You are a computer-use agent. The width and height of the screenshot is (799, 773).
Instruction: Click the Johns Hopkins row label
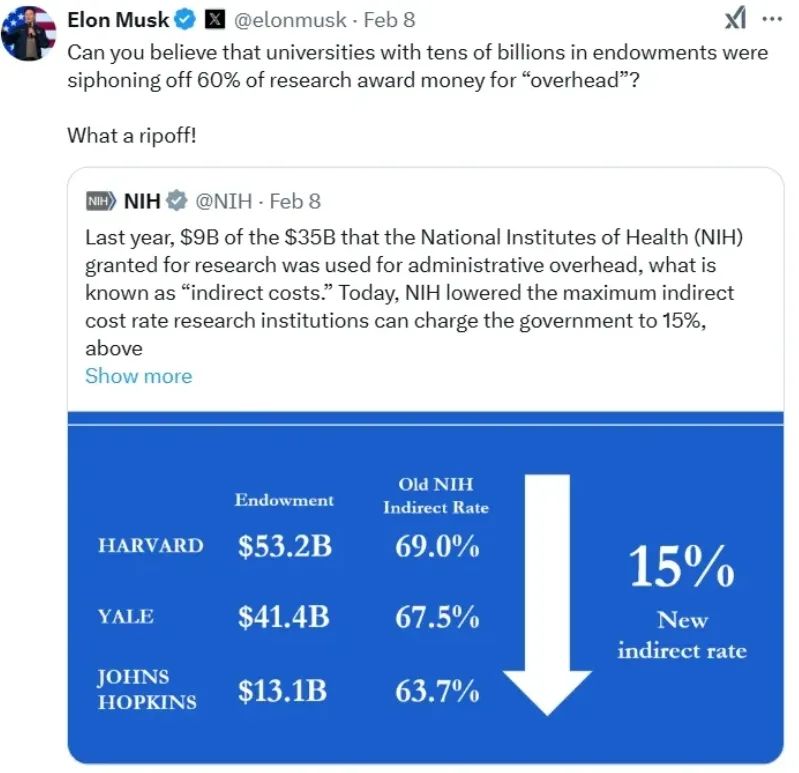pyautogui.click(x=147, y=689)
